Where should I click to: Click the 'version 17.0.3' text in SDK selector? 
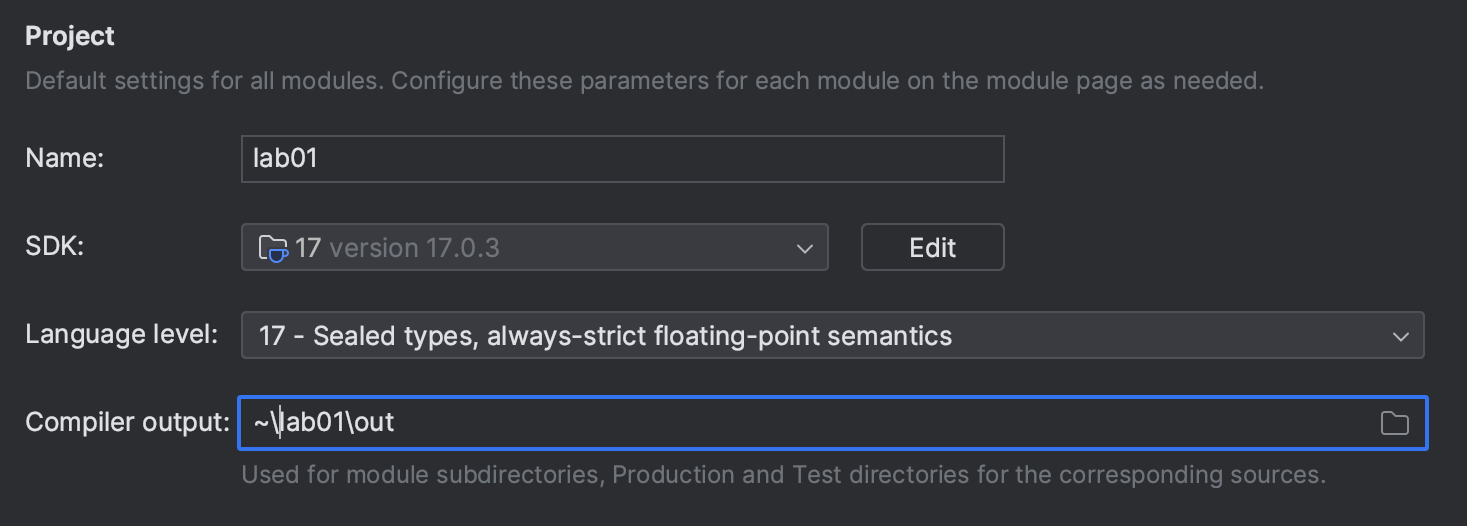(414, 247)
